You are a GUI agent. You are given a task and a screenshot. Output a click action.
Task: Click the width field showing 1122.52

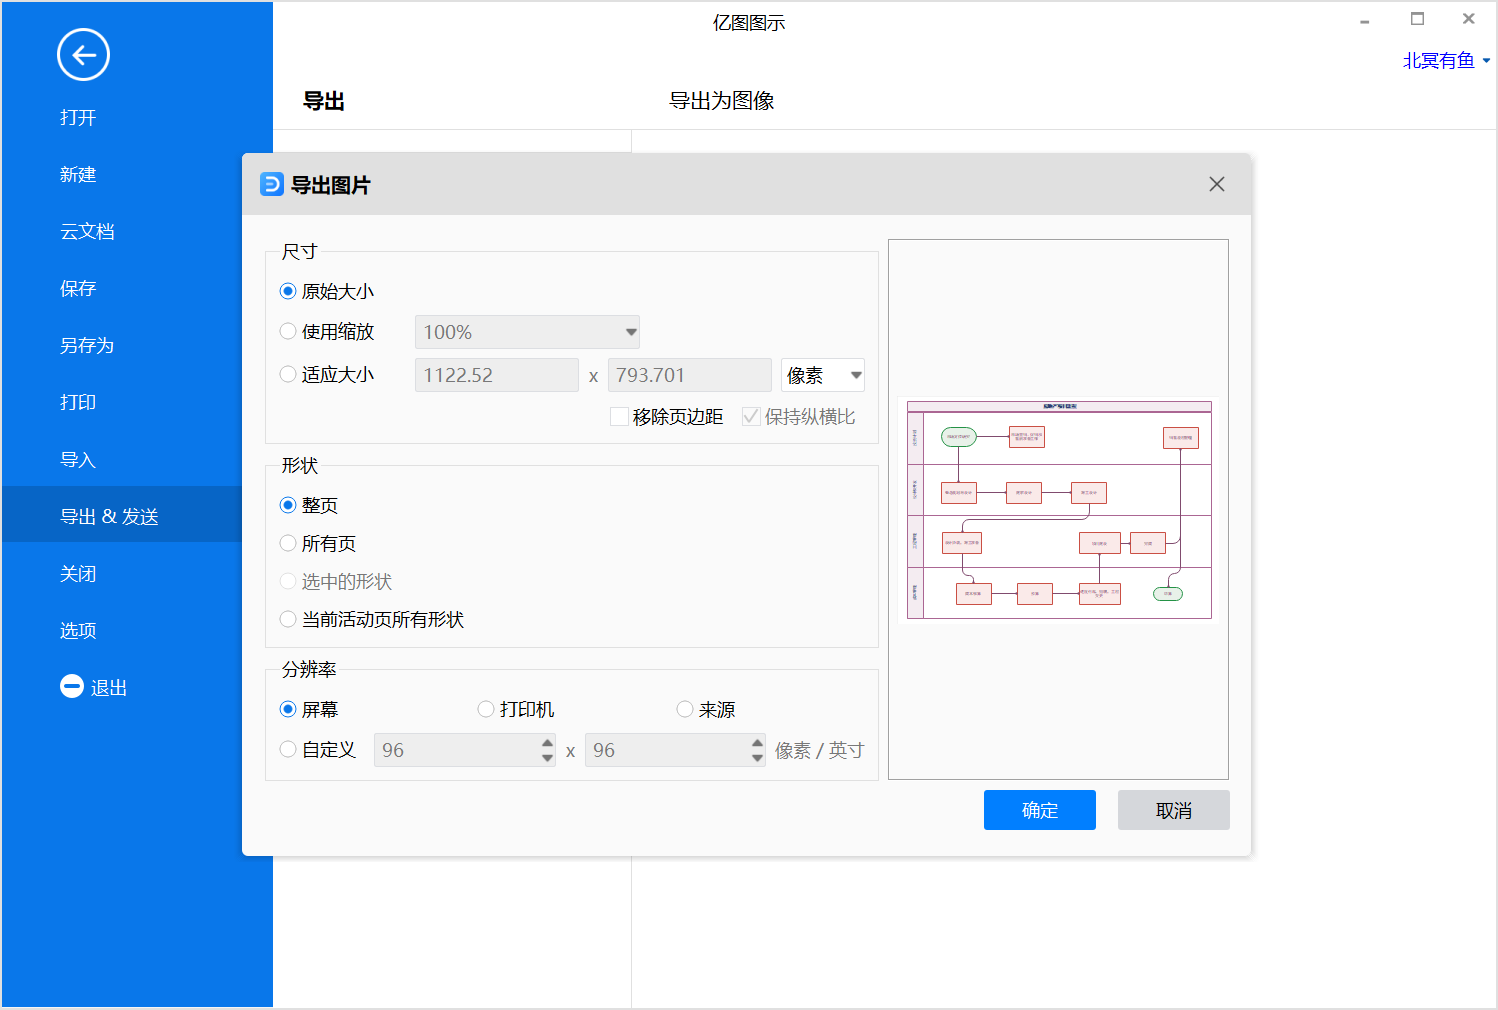pyautogui.click(x=497, y=375)
